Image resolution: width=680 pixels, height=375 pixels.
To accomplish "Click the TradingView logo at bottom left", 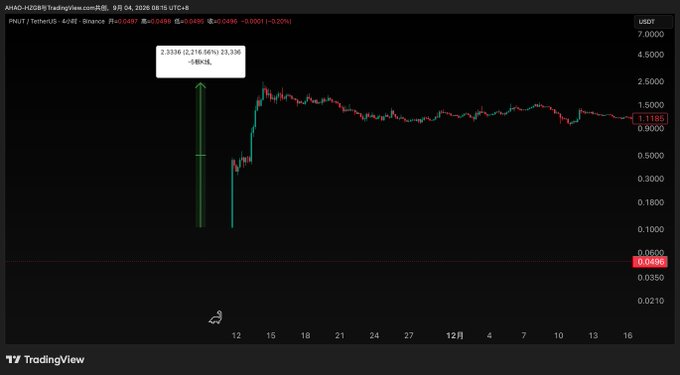I will [45, 359].
